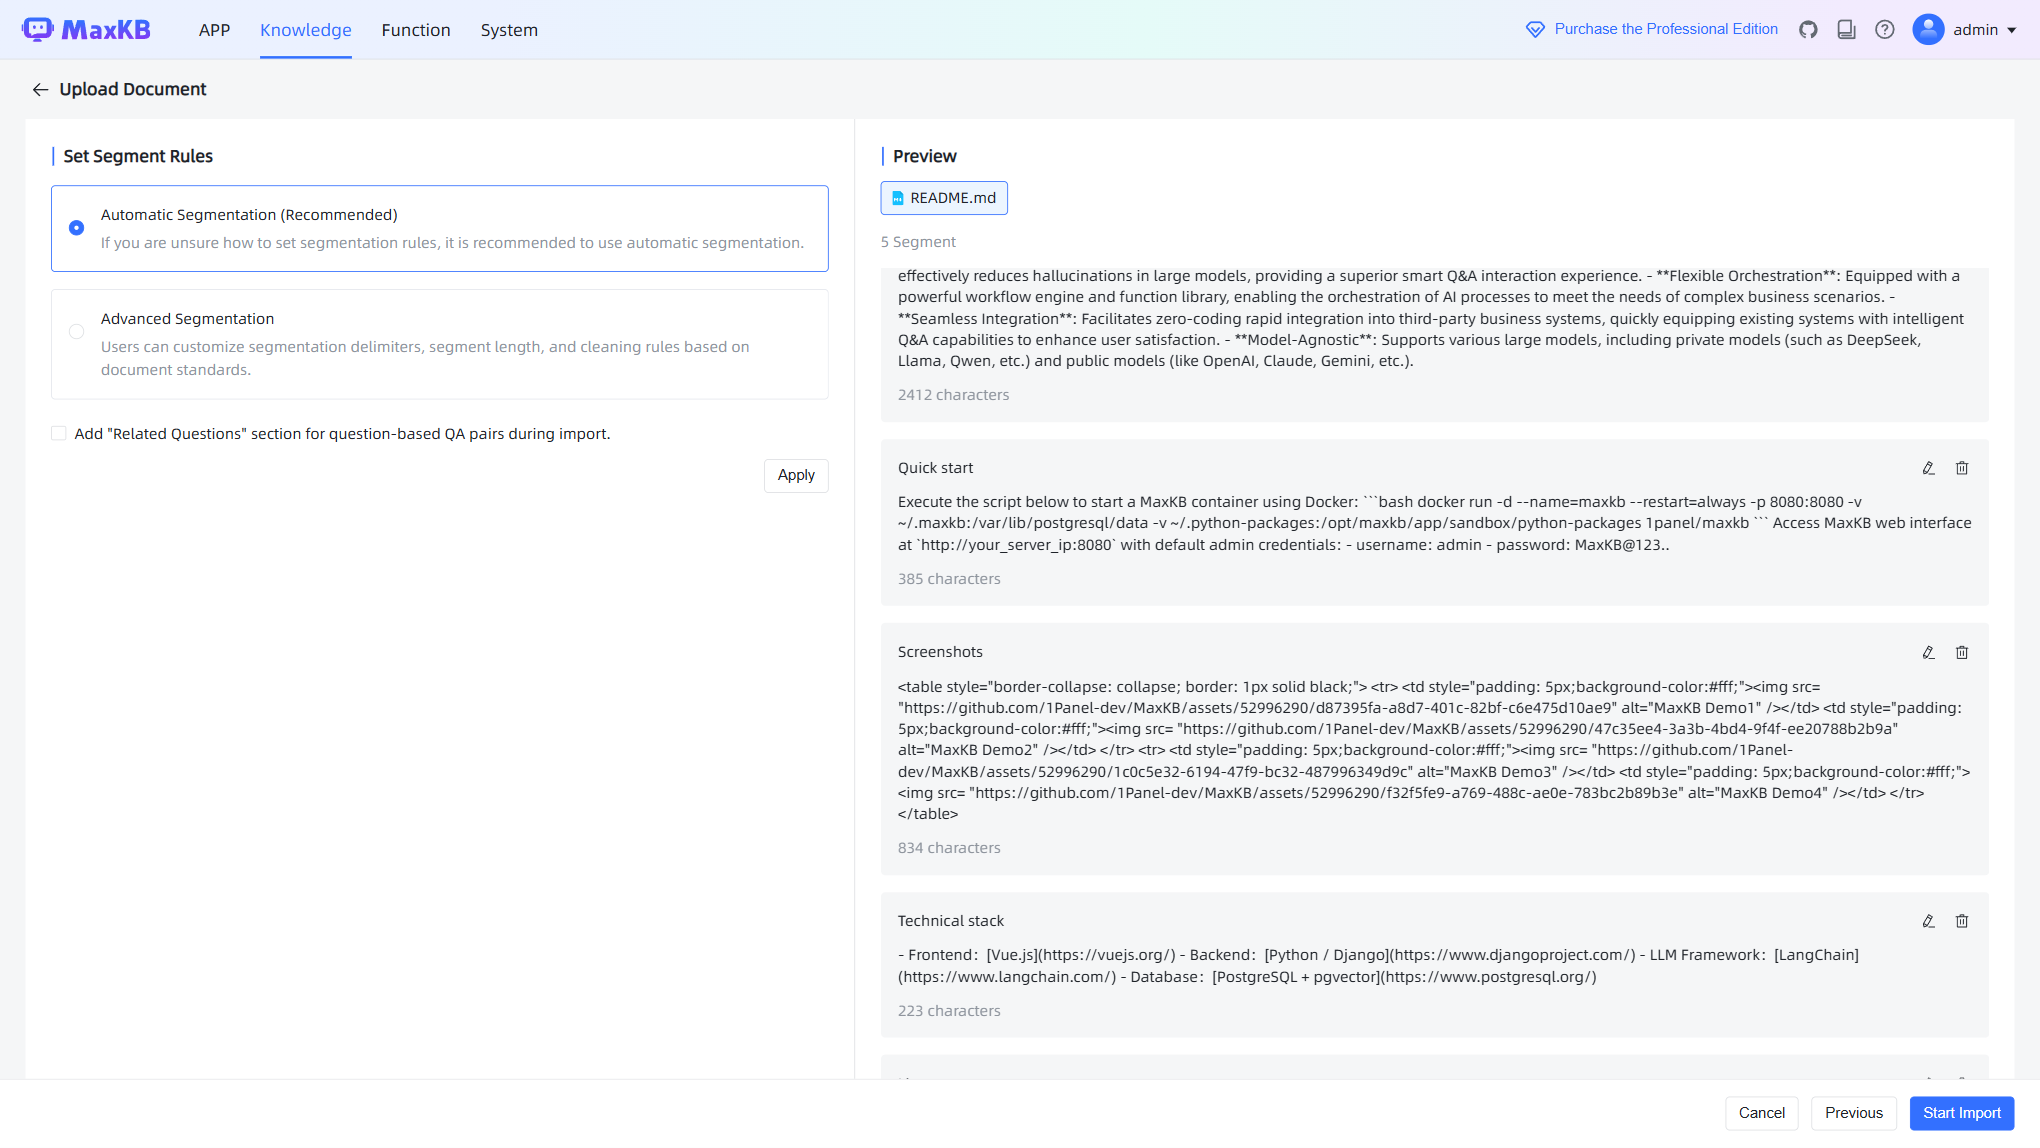Click Purchase the Professional Edition link

tap(1665, 29)
